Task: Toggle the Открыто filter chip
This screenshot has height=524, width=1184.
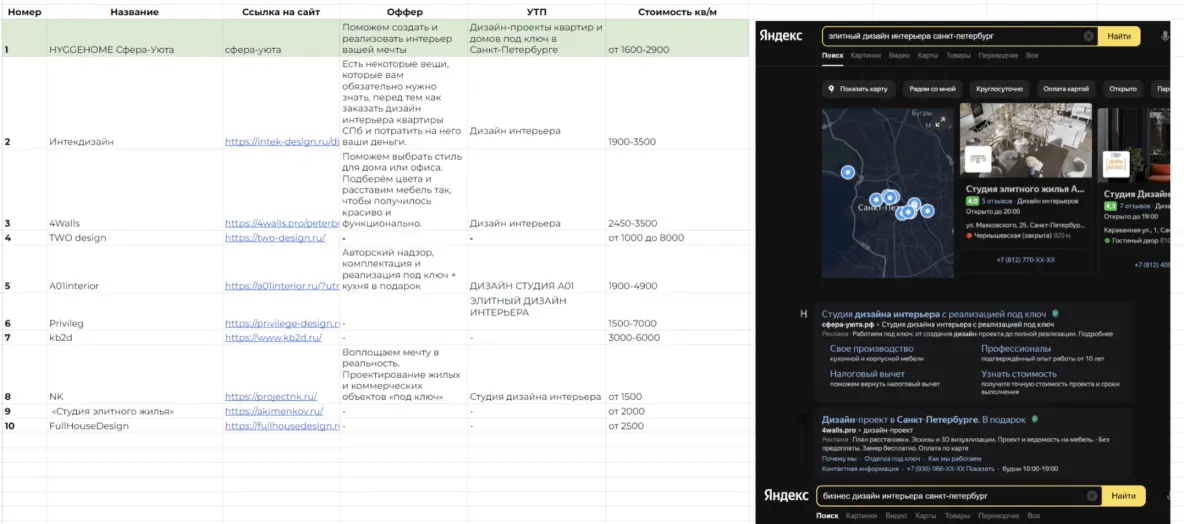Action: (x=1123, y=89)
